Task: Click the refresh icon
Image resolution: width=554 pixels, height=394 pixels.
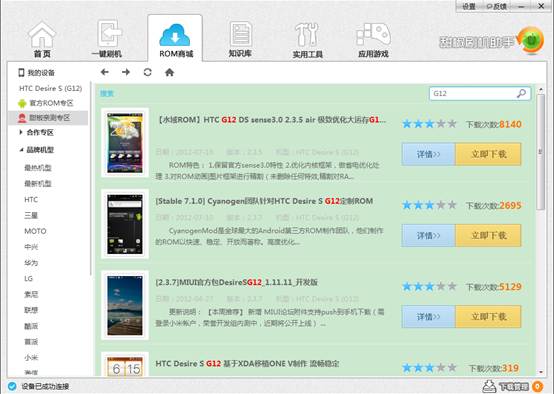Action: [x=148, y=72]
